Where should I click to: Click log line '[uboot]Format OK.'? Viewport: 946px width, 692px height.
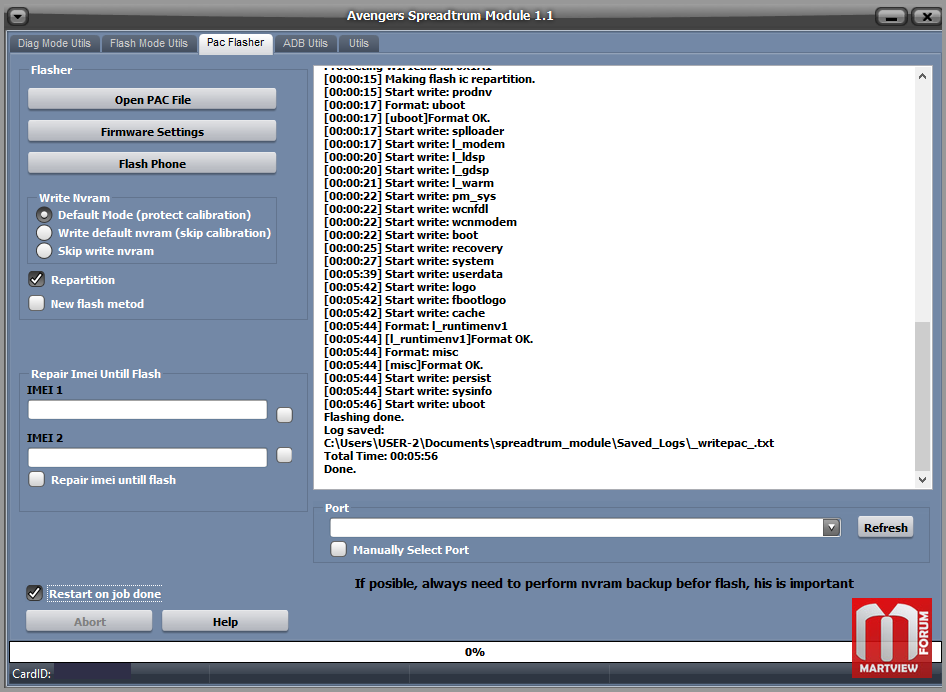click(x=407, y=118)
